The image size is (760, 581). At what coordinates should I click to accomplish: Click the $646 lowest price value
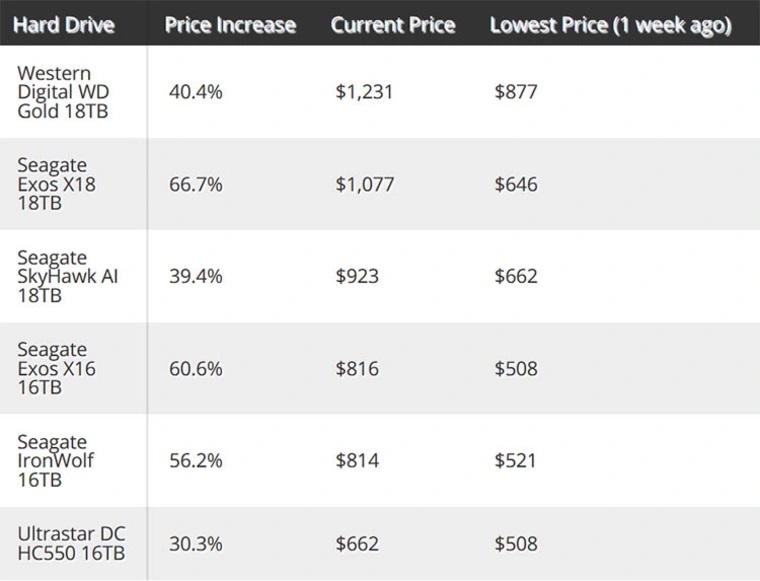pyautogui.click(x=516, y=185)
